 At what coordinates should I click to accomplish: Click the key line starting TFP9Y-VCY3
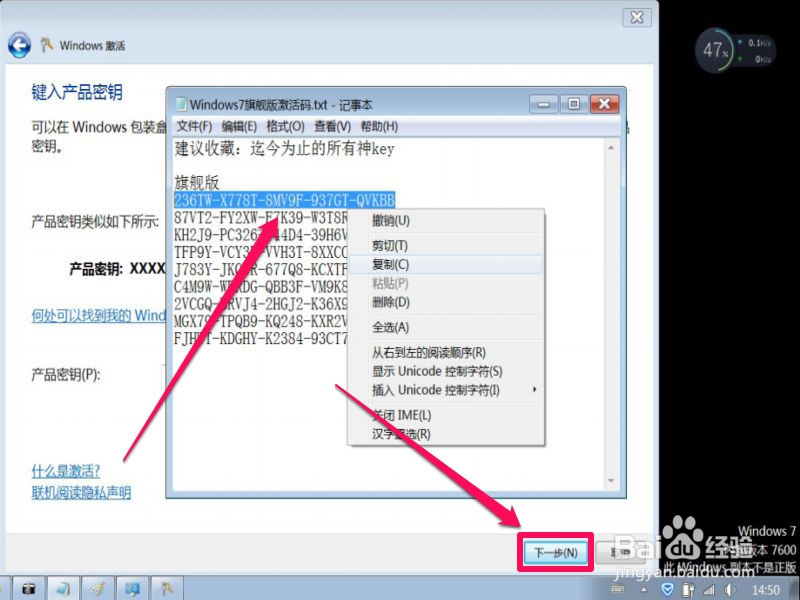(261, 252)
